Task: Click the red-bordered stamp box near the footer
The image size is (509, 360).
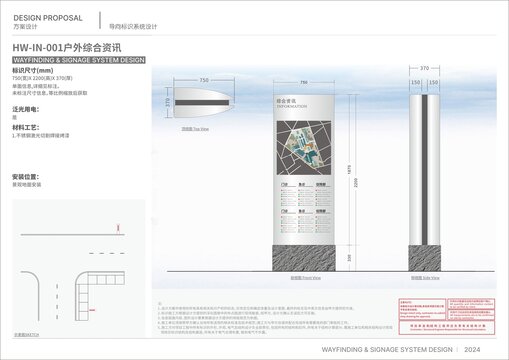Action: coord(447,316)
